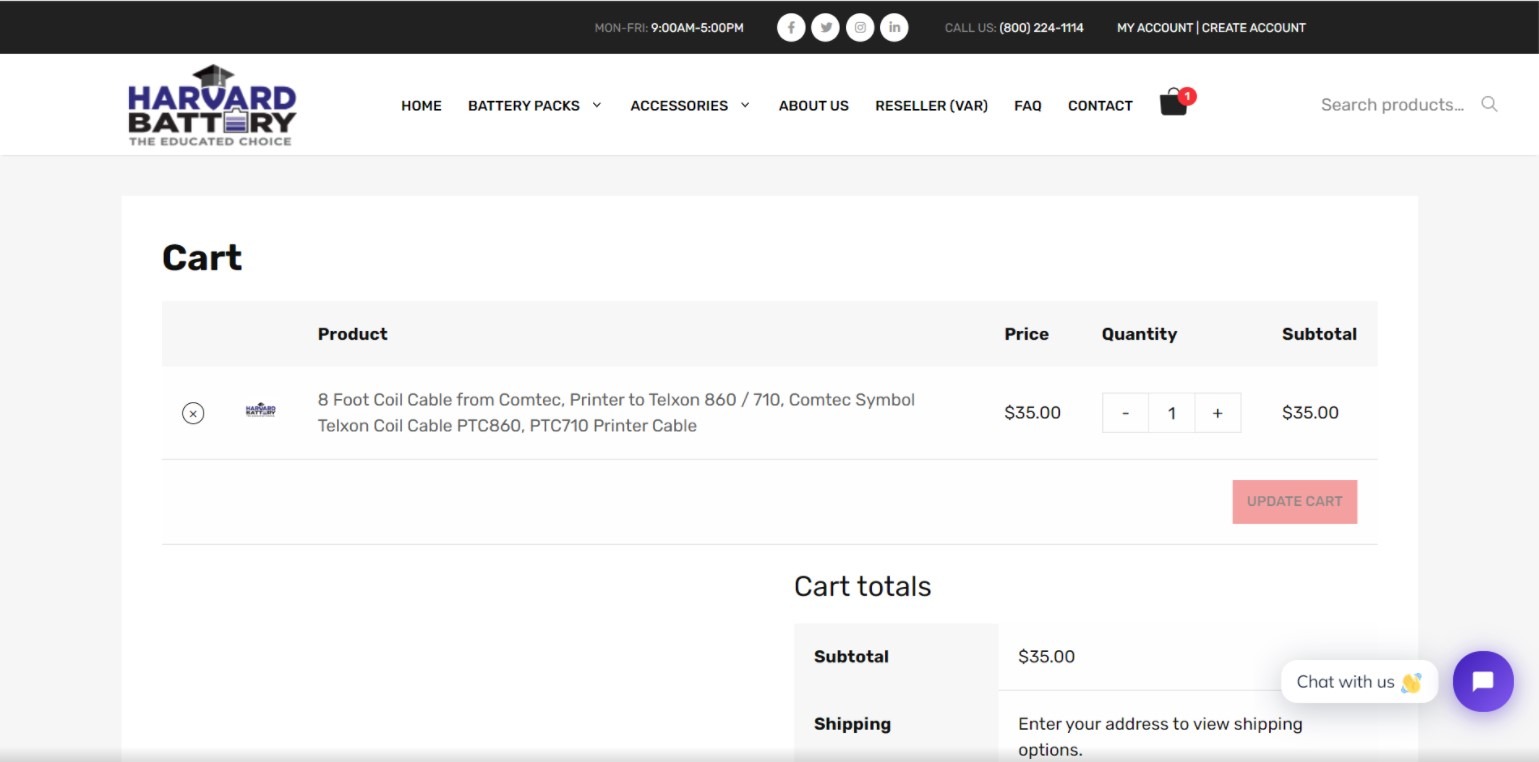Open the 8 Foot Coil Cable product link
This screenshot has width=1539, height=762.
coord(616,412)
